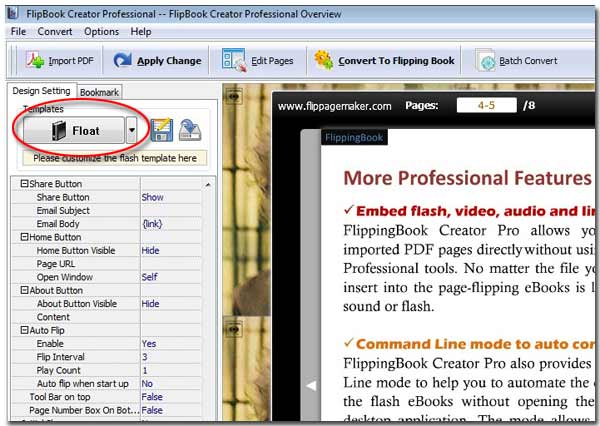The height and width of the screenshot is (426, 600).
Task: Open the Help menu
Action: [141, 31]
